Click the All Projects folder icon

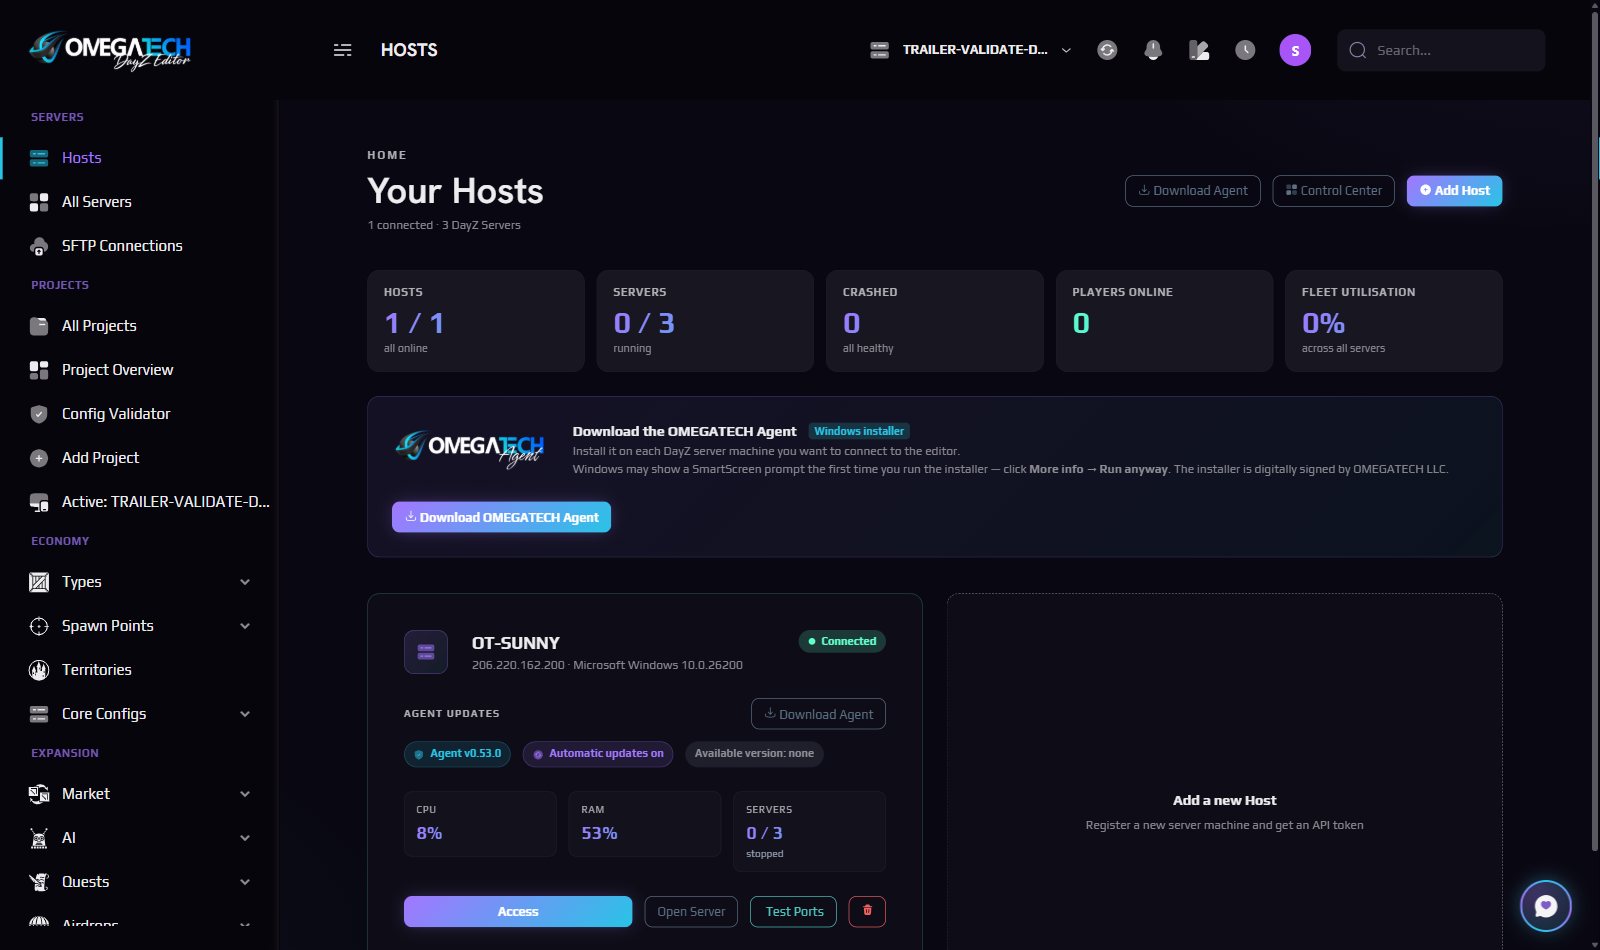click(39, 326)
